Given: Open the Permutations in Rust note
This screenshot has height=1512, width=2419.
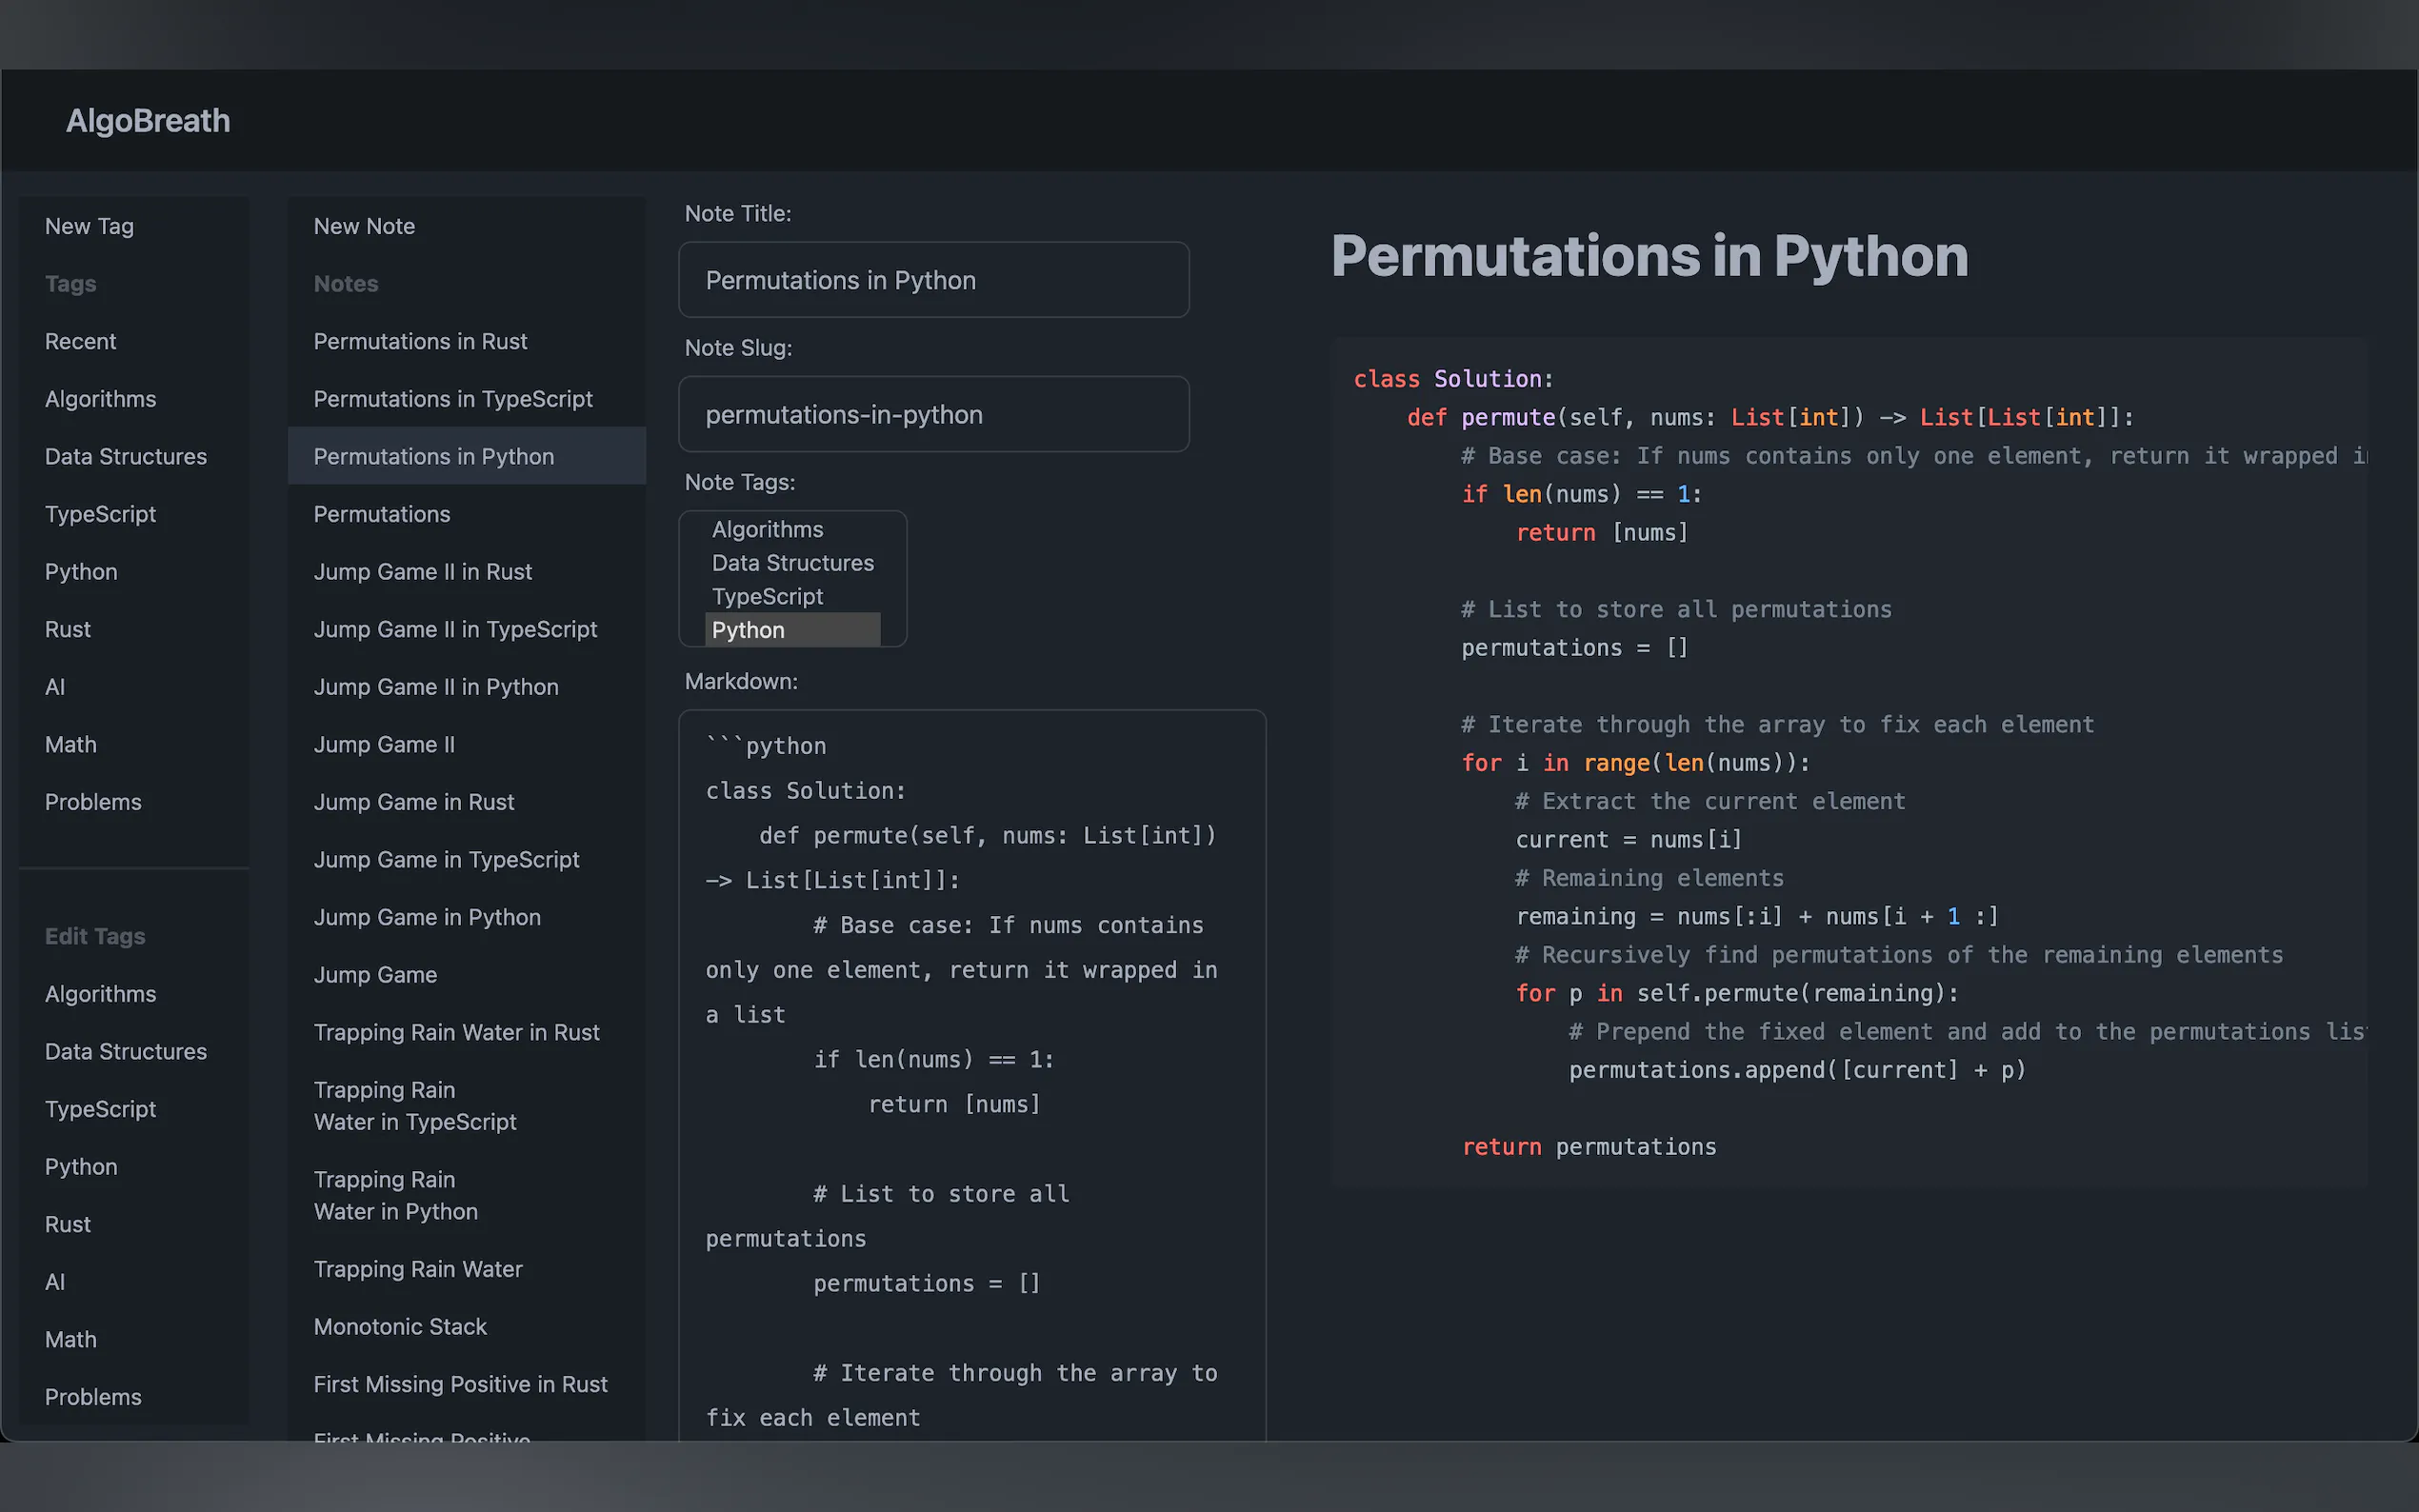Looking at the screenshot, I should click(420, 341).
